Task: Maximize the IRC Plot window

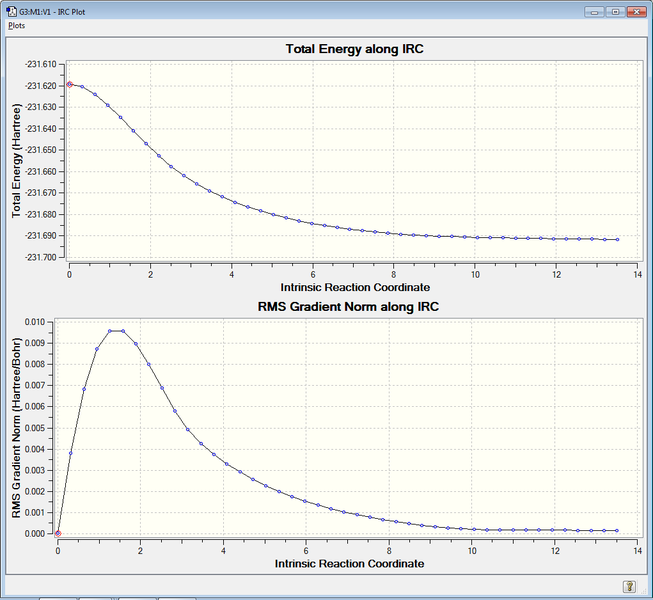Action: [x=616, y=12]
